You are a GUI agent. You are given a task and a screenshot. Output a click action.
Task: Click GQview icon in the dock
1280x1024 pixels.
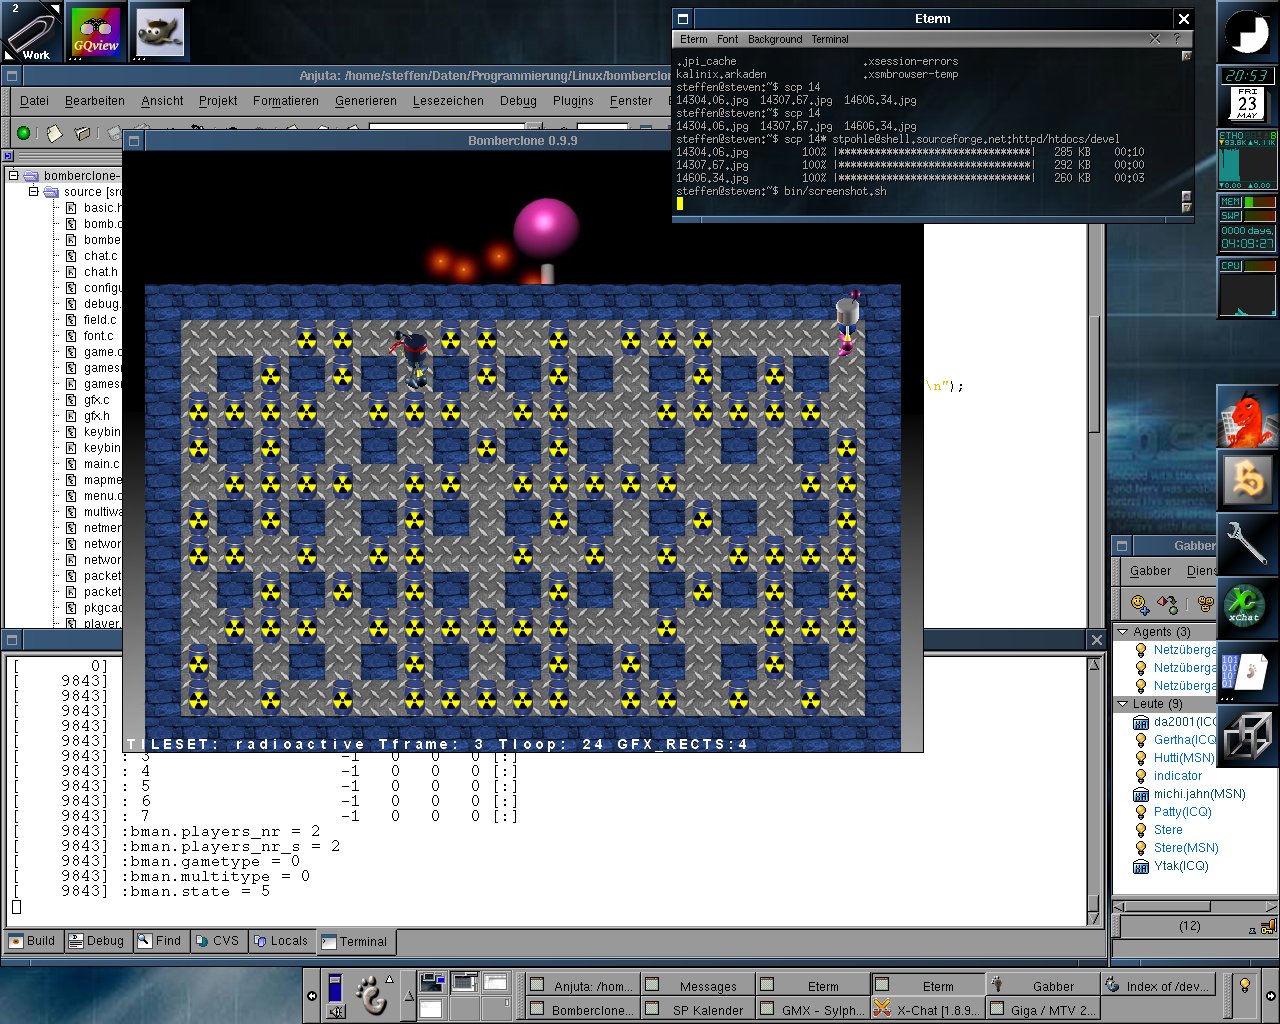click(96, 32)
